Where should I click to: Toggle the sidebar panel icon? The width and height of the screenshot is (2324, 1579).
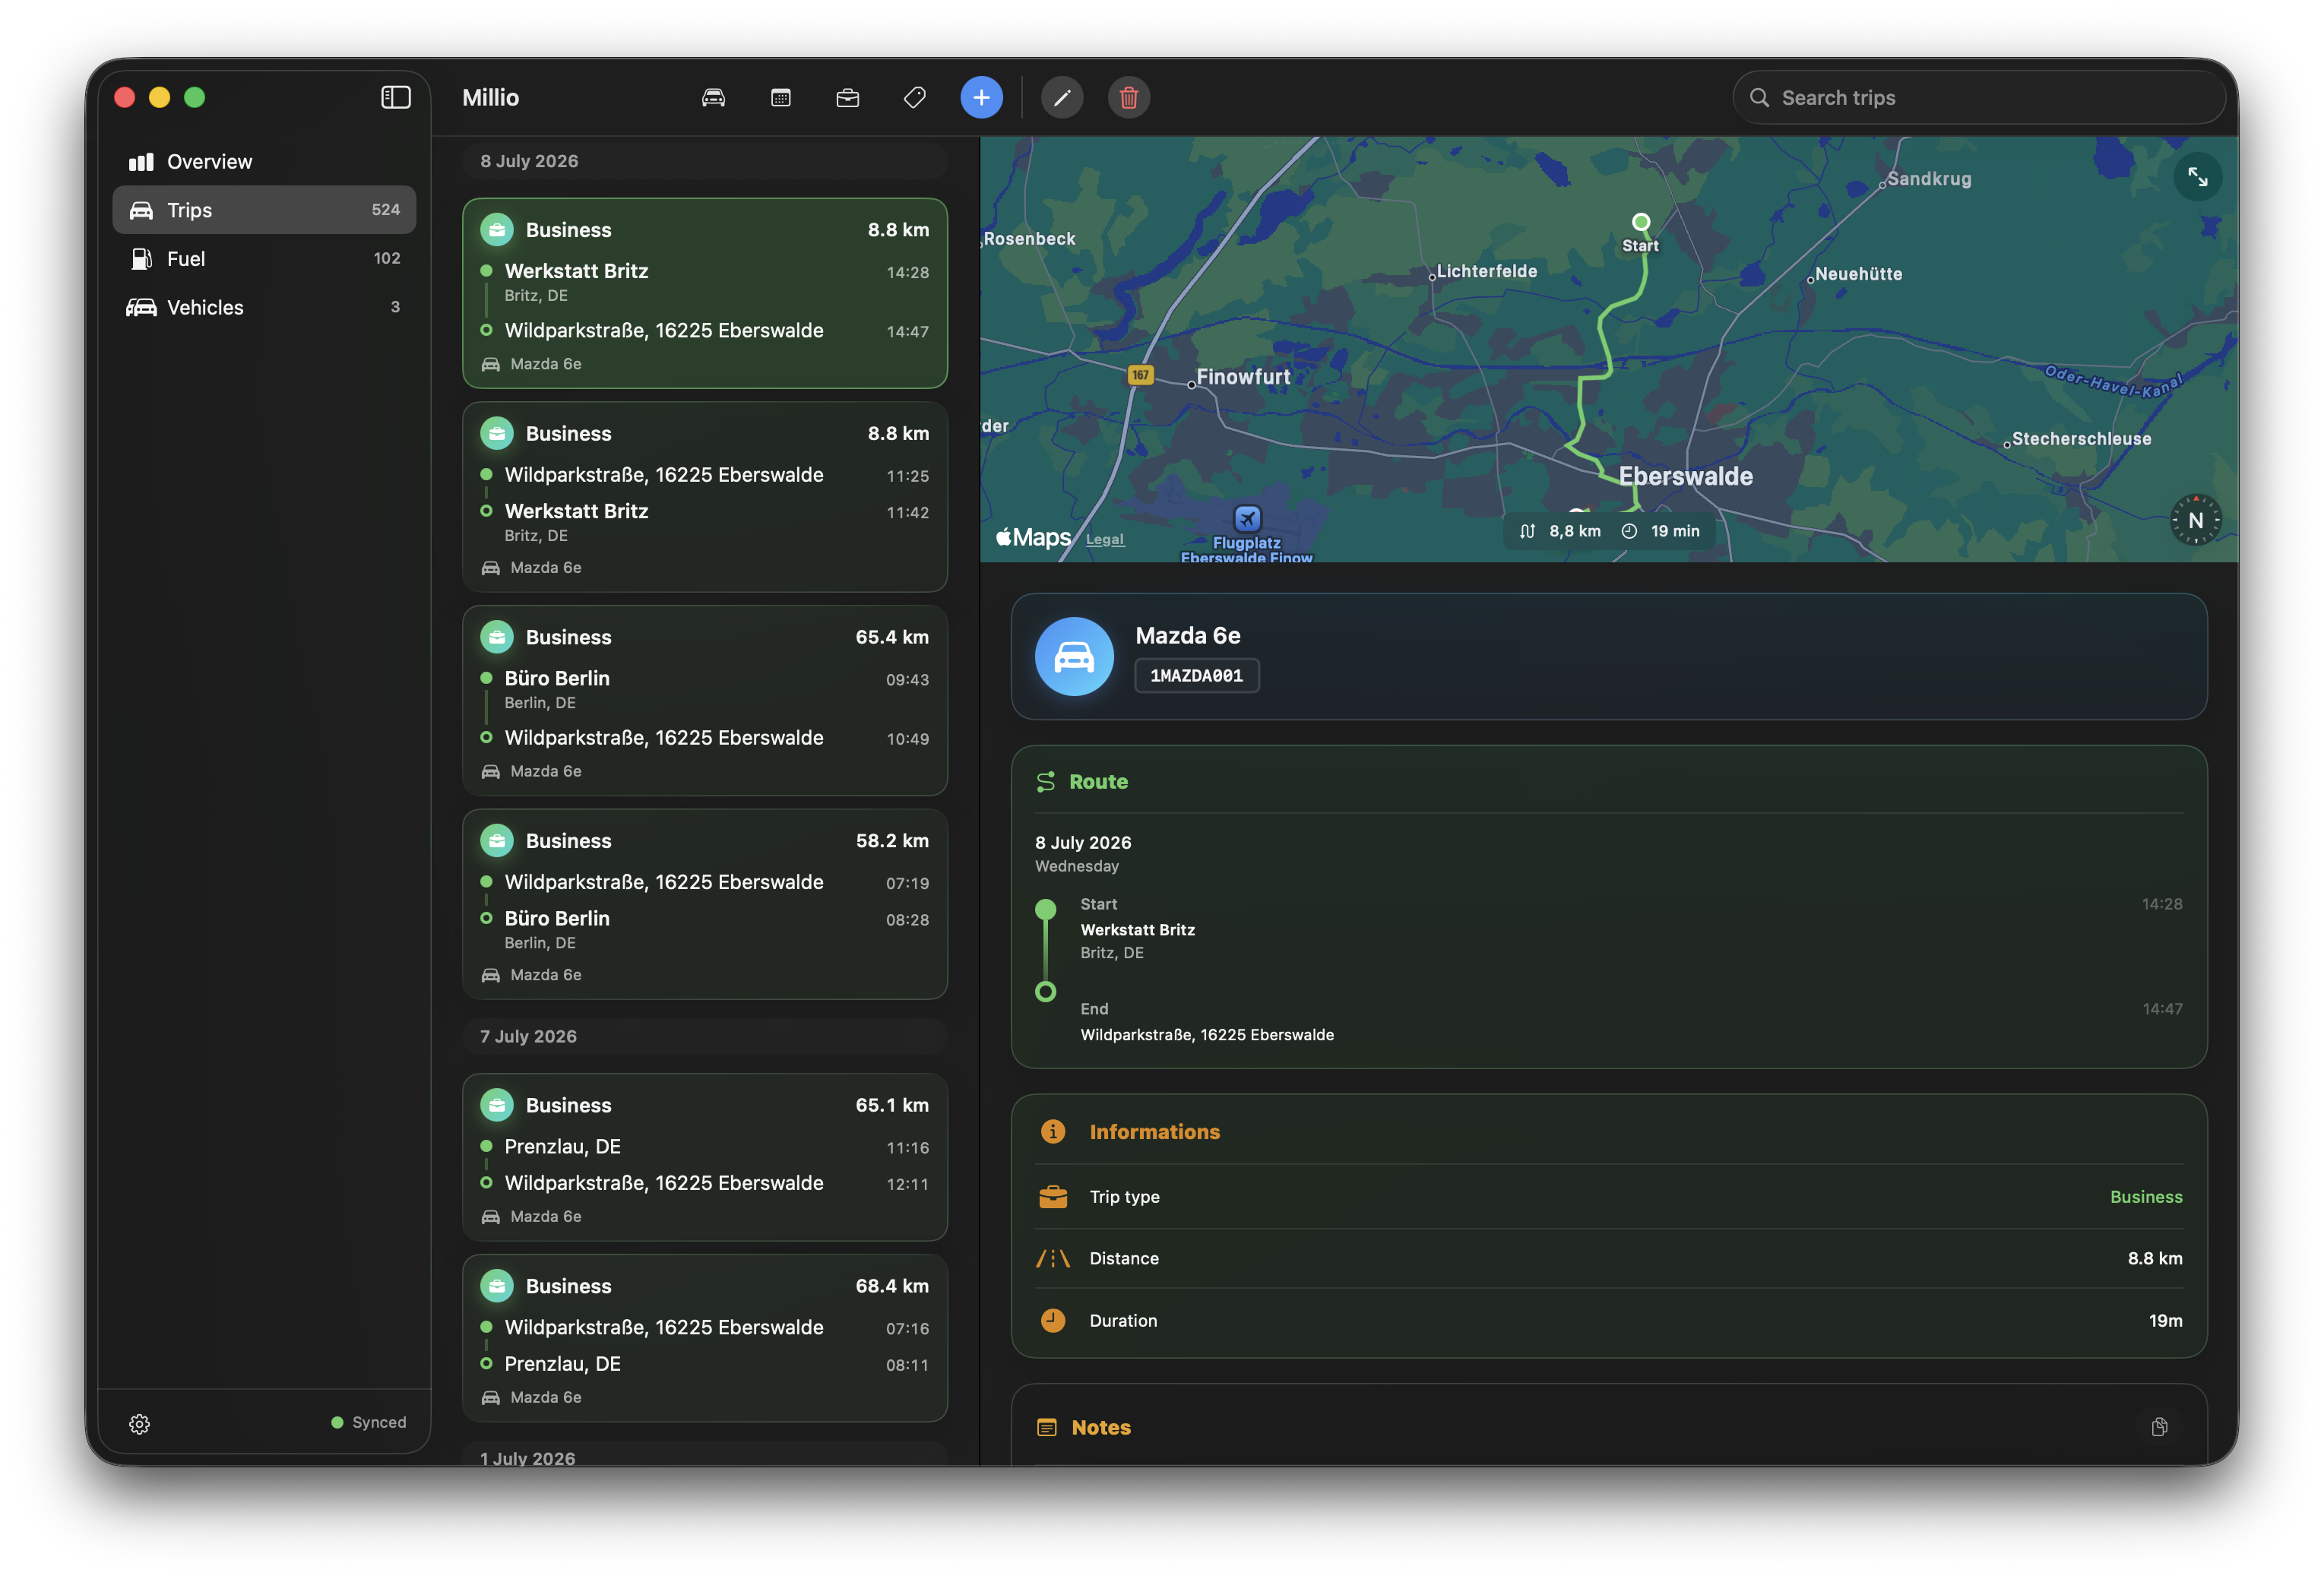click(396, 97)
